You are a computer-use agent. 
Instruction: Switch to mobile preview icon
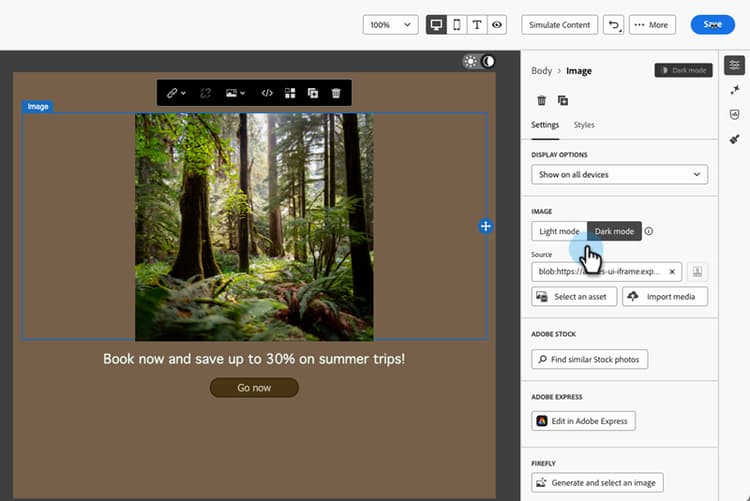[457, 25]
